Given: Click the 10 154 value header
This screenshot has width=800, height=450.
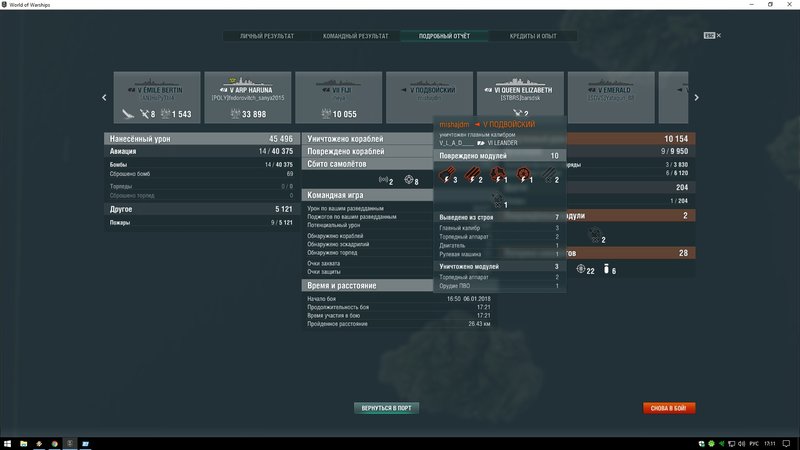Looking at the screenshot, I should 631,139.
